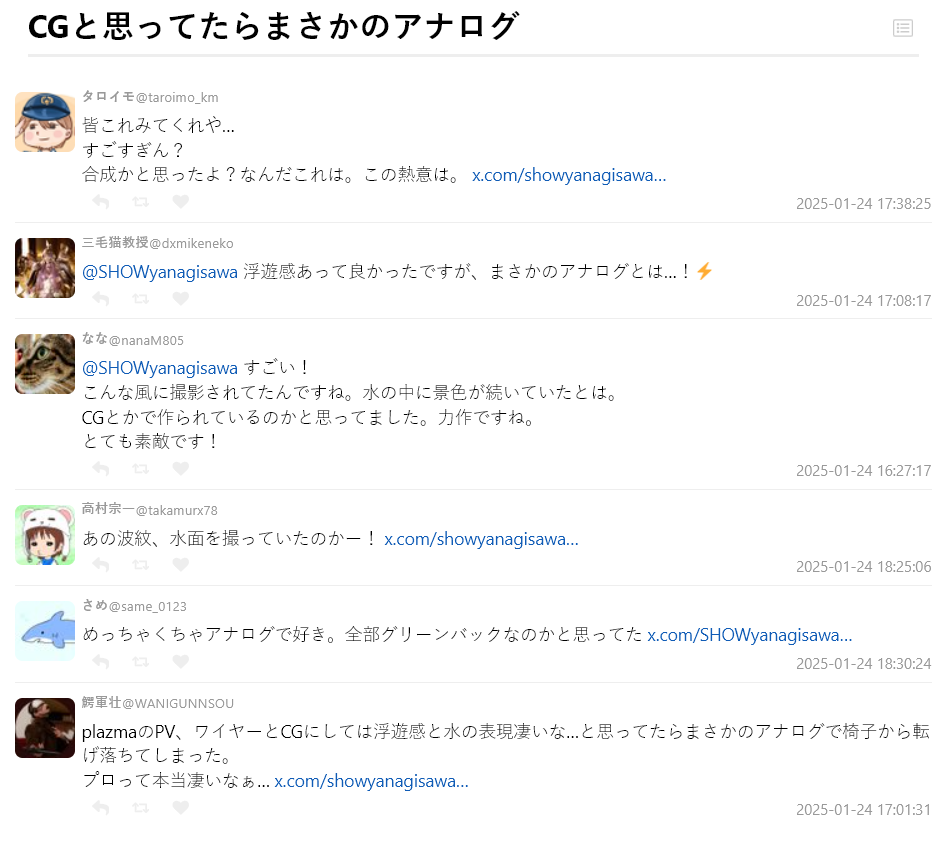Like nanaM805's tweet
Screen dimensions: 940x846
[x=180, y=468]
